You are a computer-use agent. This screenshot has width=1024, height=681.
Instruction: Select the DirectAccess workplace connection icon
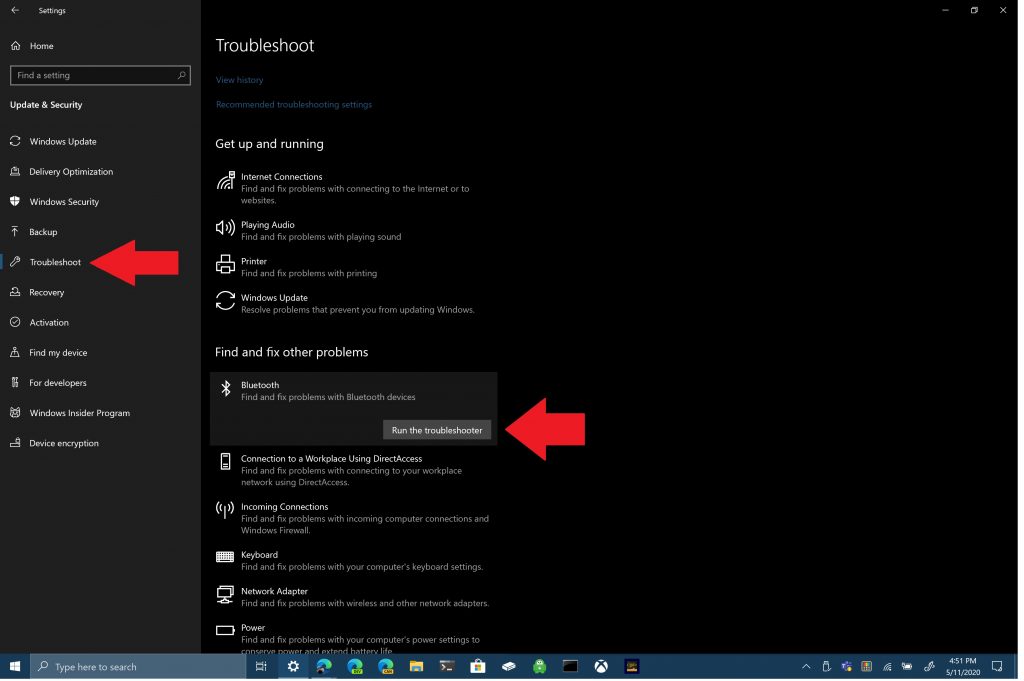click(226, 463)
